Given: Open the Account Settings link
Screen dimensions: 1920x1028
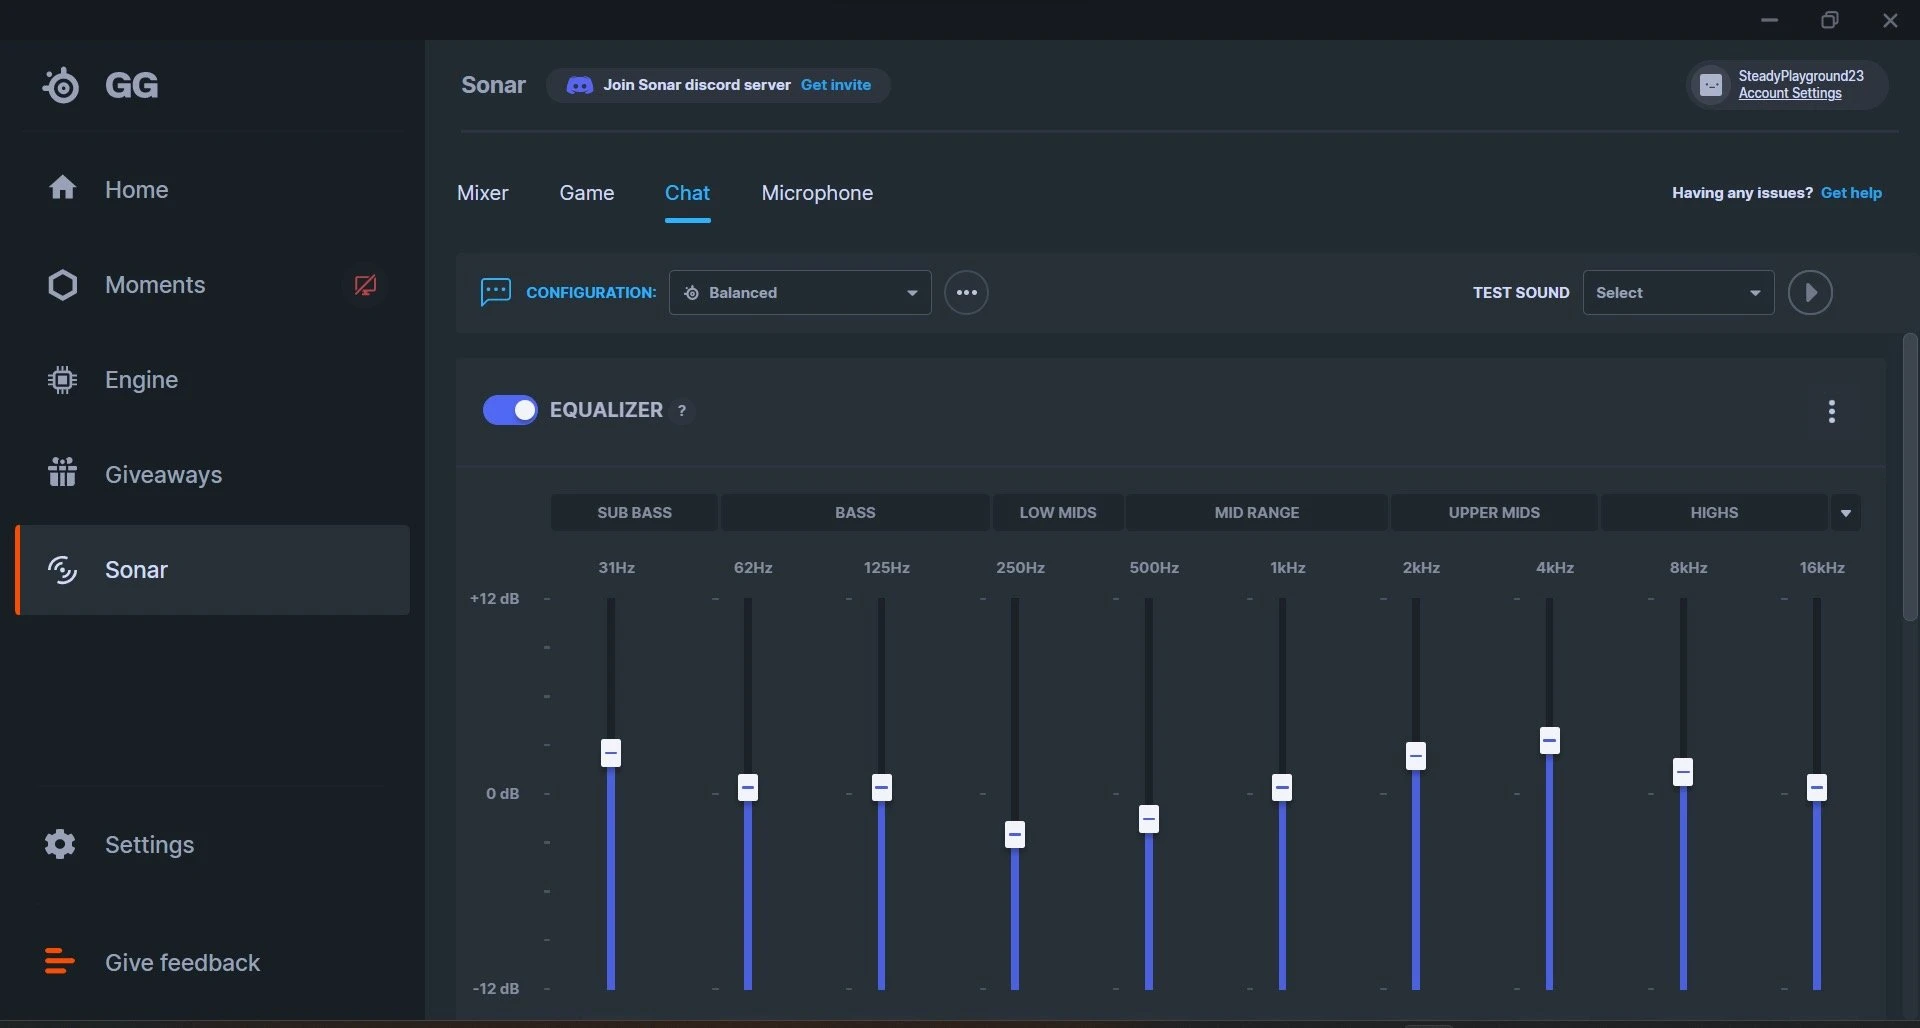Looking at the screenshot, I should point(1790,93).
